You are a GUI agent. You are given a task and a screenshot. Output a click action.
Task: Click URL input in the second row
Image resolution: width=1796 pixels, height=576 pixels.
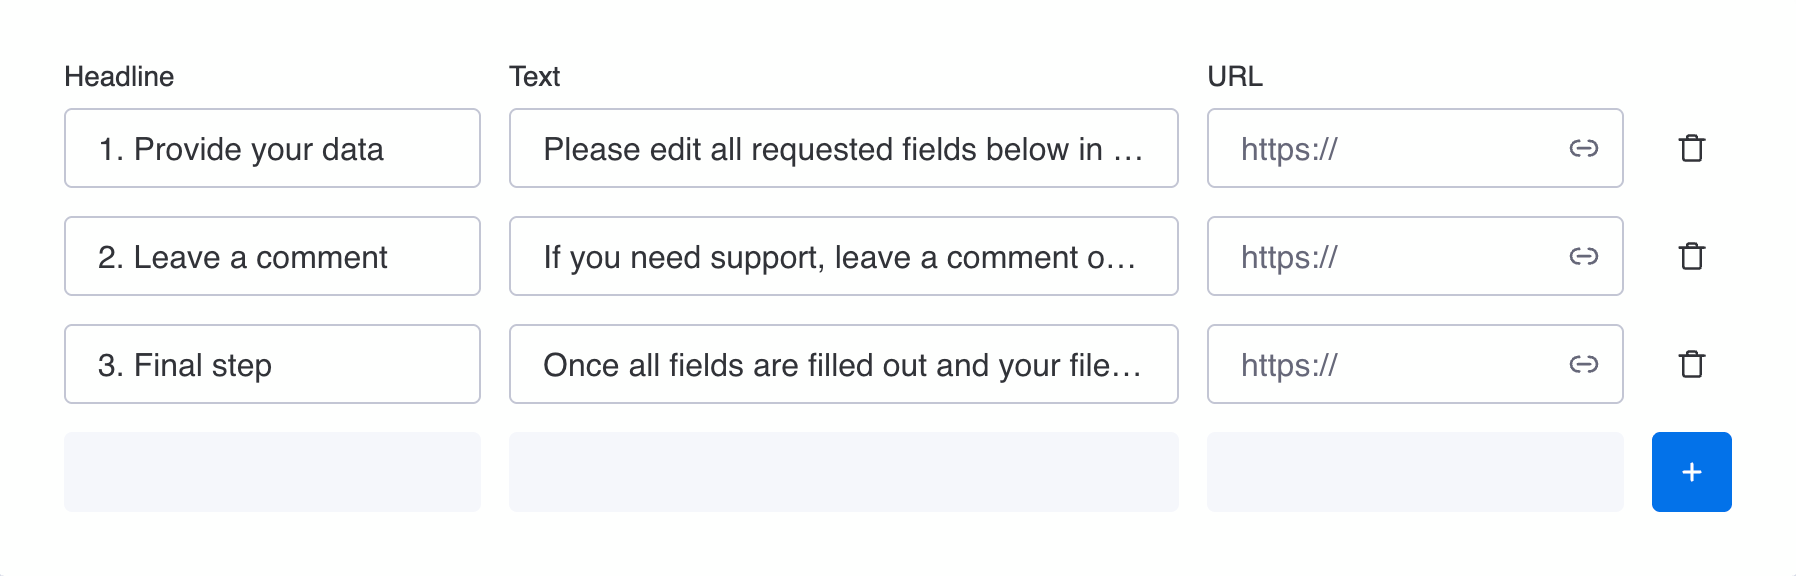(1390, 256)
